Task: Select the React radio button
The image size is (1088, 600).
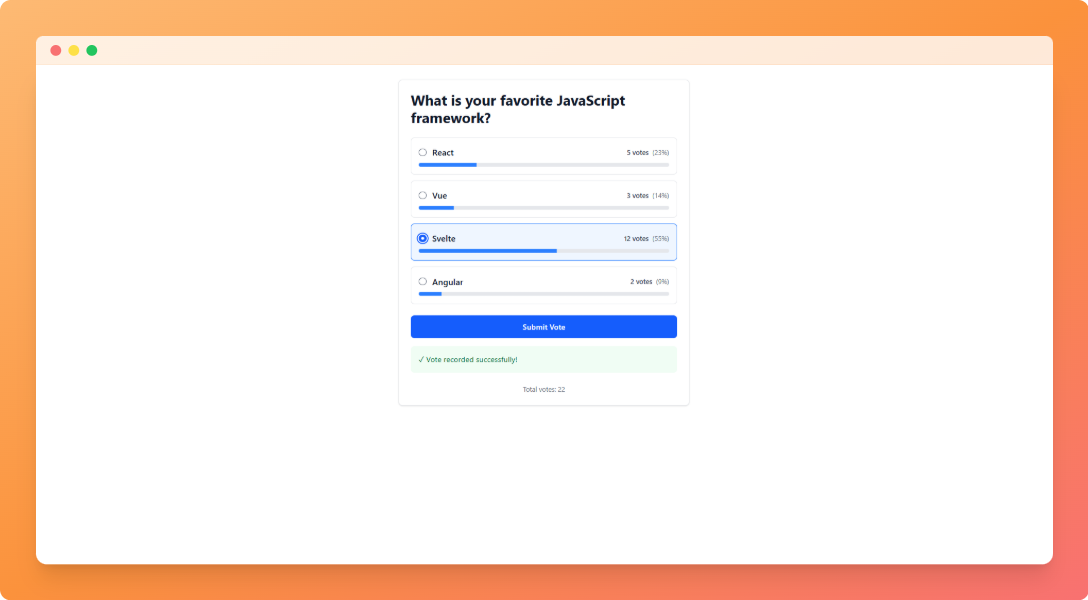Action: (423, 152)
